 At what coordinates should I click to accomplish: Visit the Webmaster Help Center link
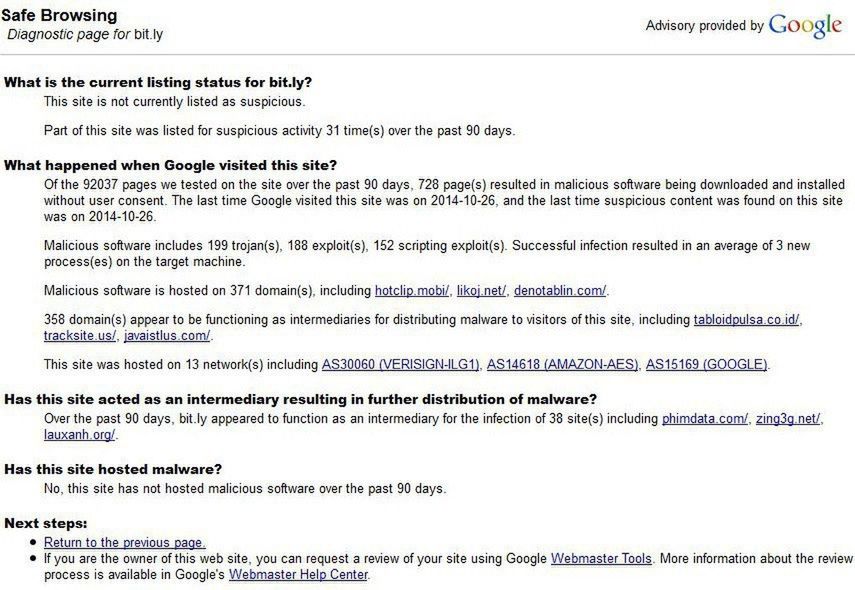(299, 575)
